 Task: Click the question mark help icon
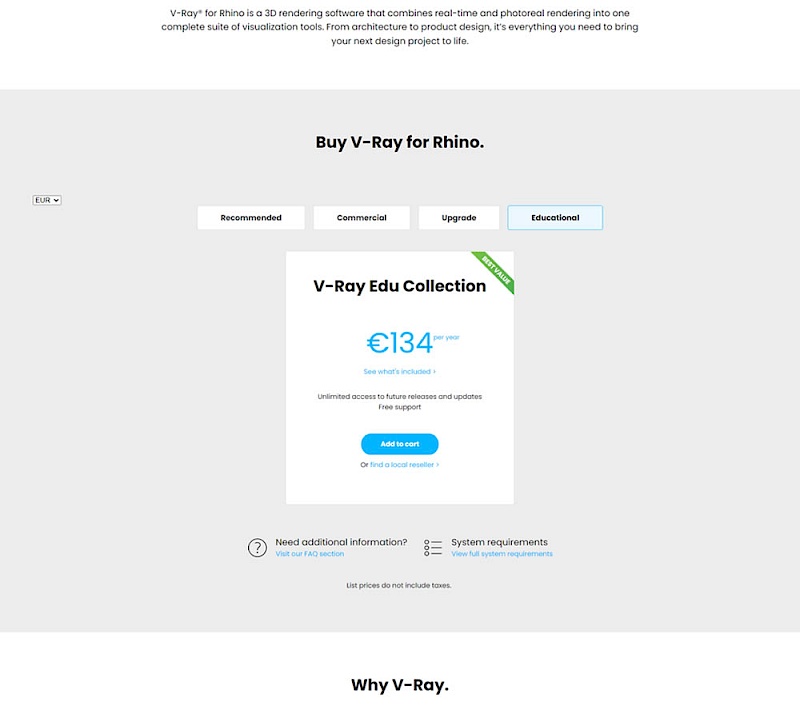257,547
